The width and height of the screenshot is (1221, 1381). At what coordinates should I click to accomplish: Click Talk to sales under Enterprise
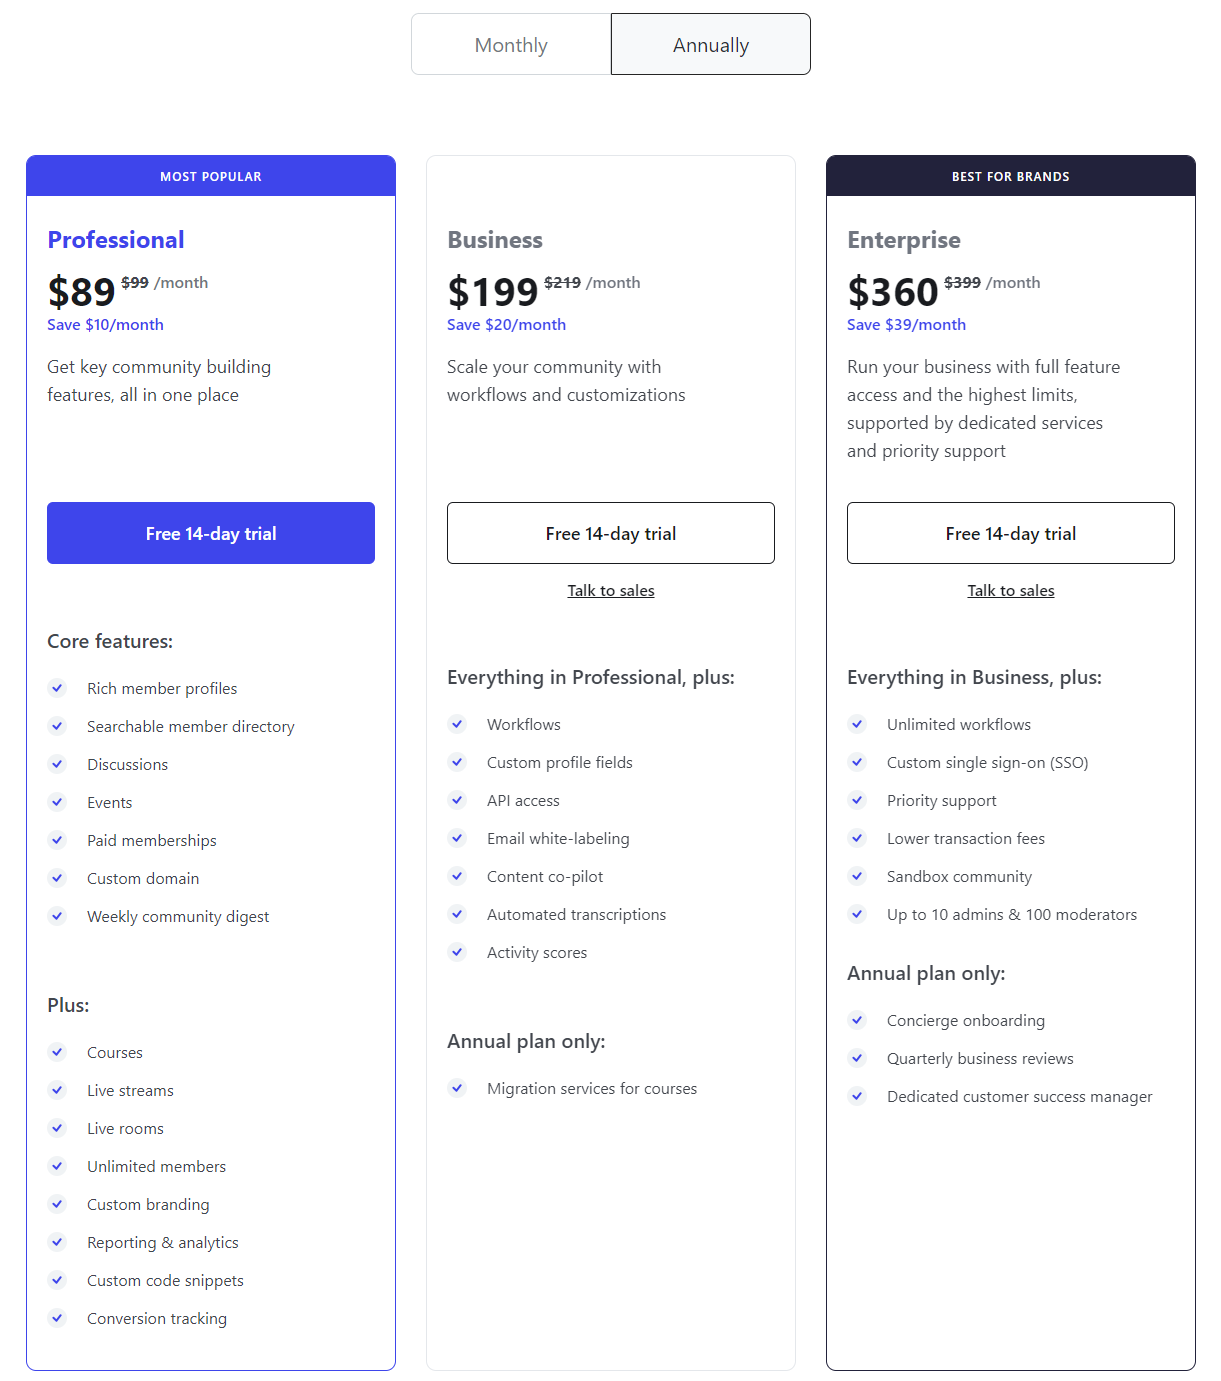(x=1011, y=591)
